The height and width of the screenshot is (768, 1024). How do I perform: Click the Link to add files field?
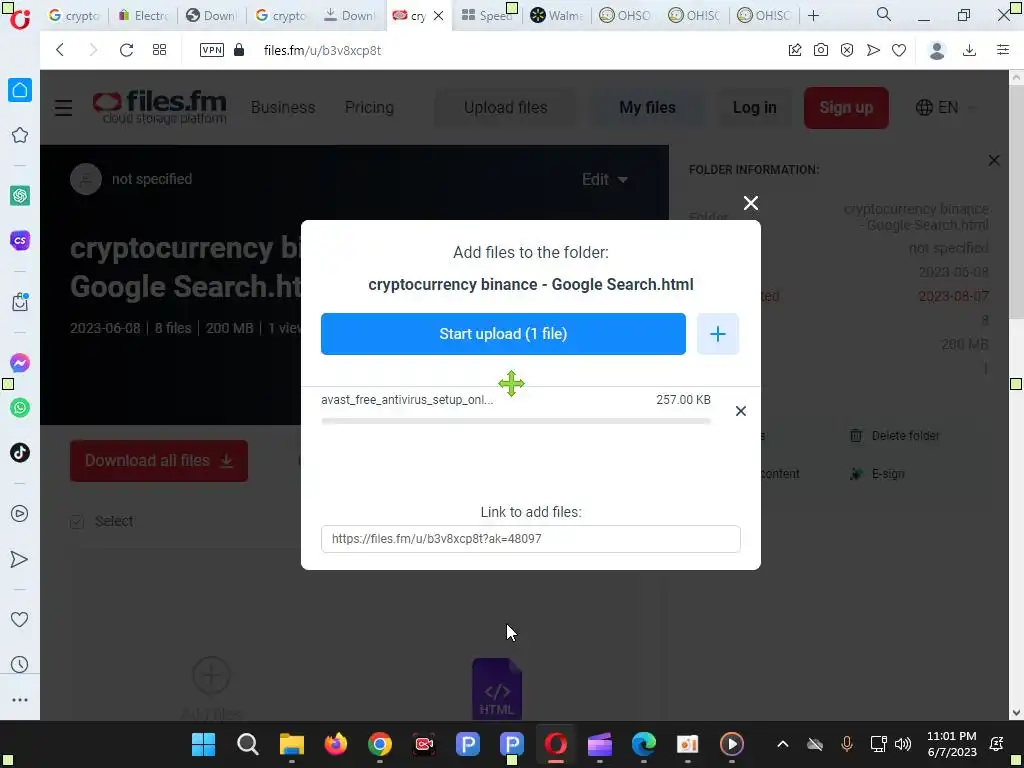pyautogui.click(x=531, y=539)
